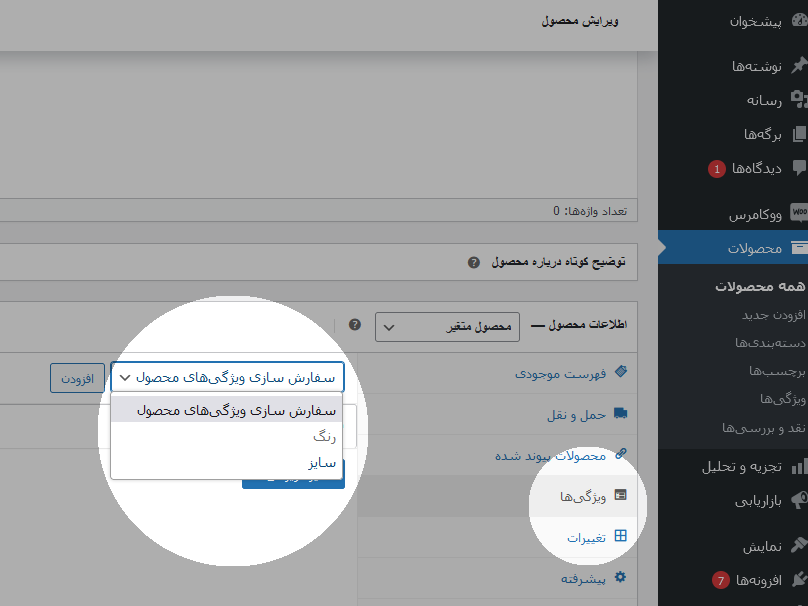Choose رنگ from the attribute dropdown list

327,437
